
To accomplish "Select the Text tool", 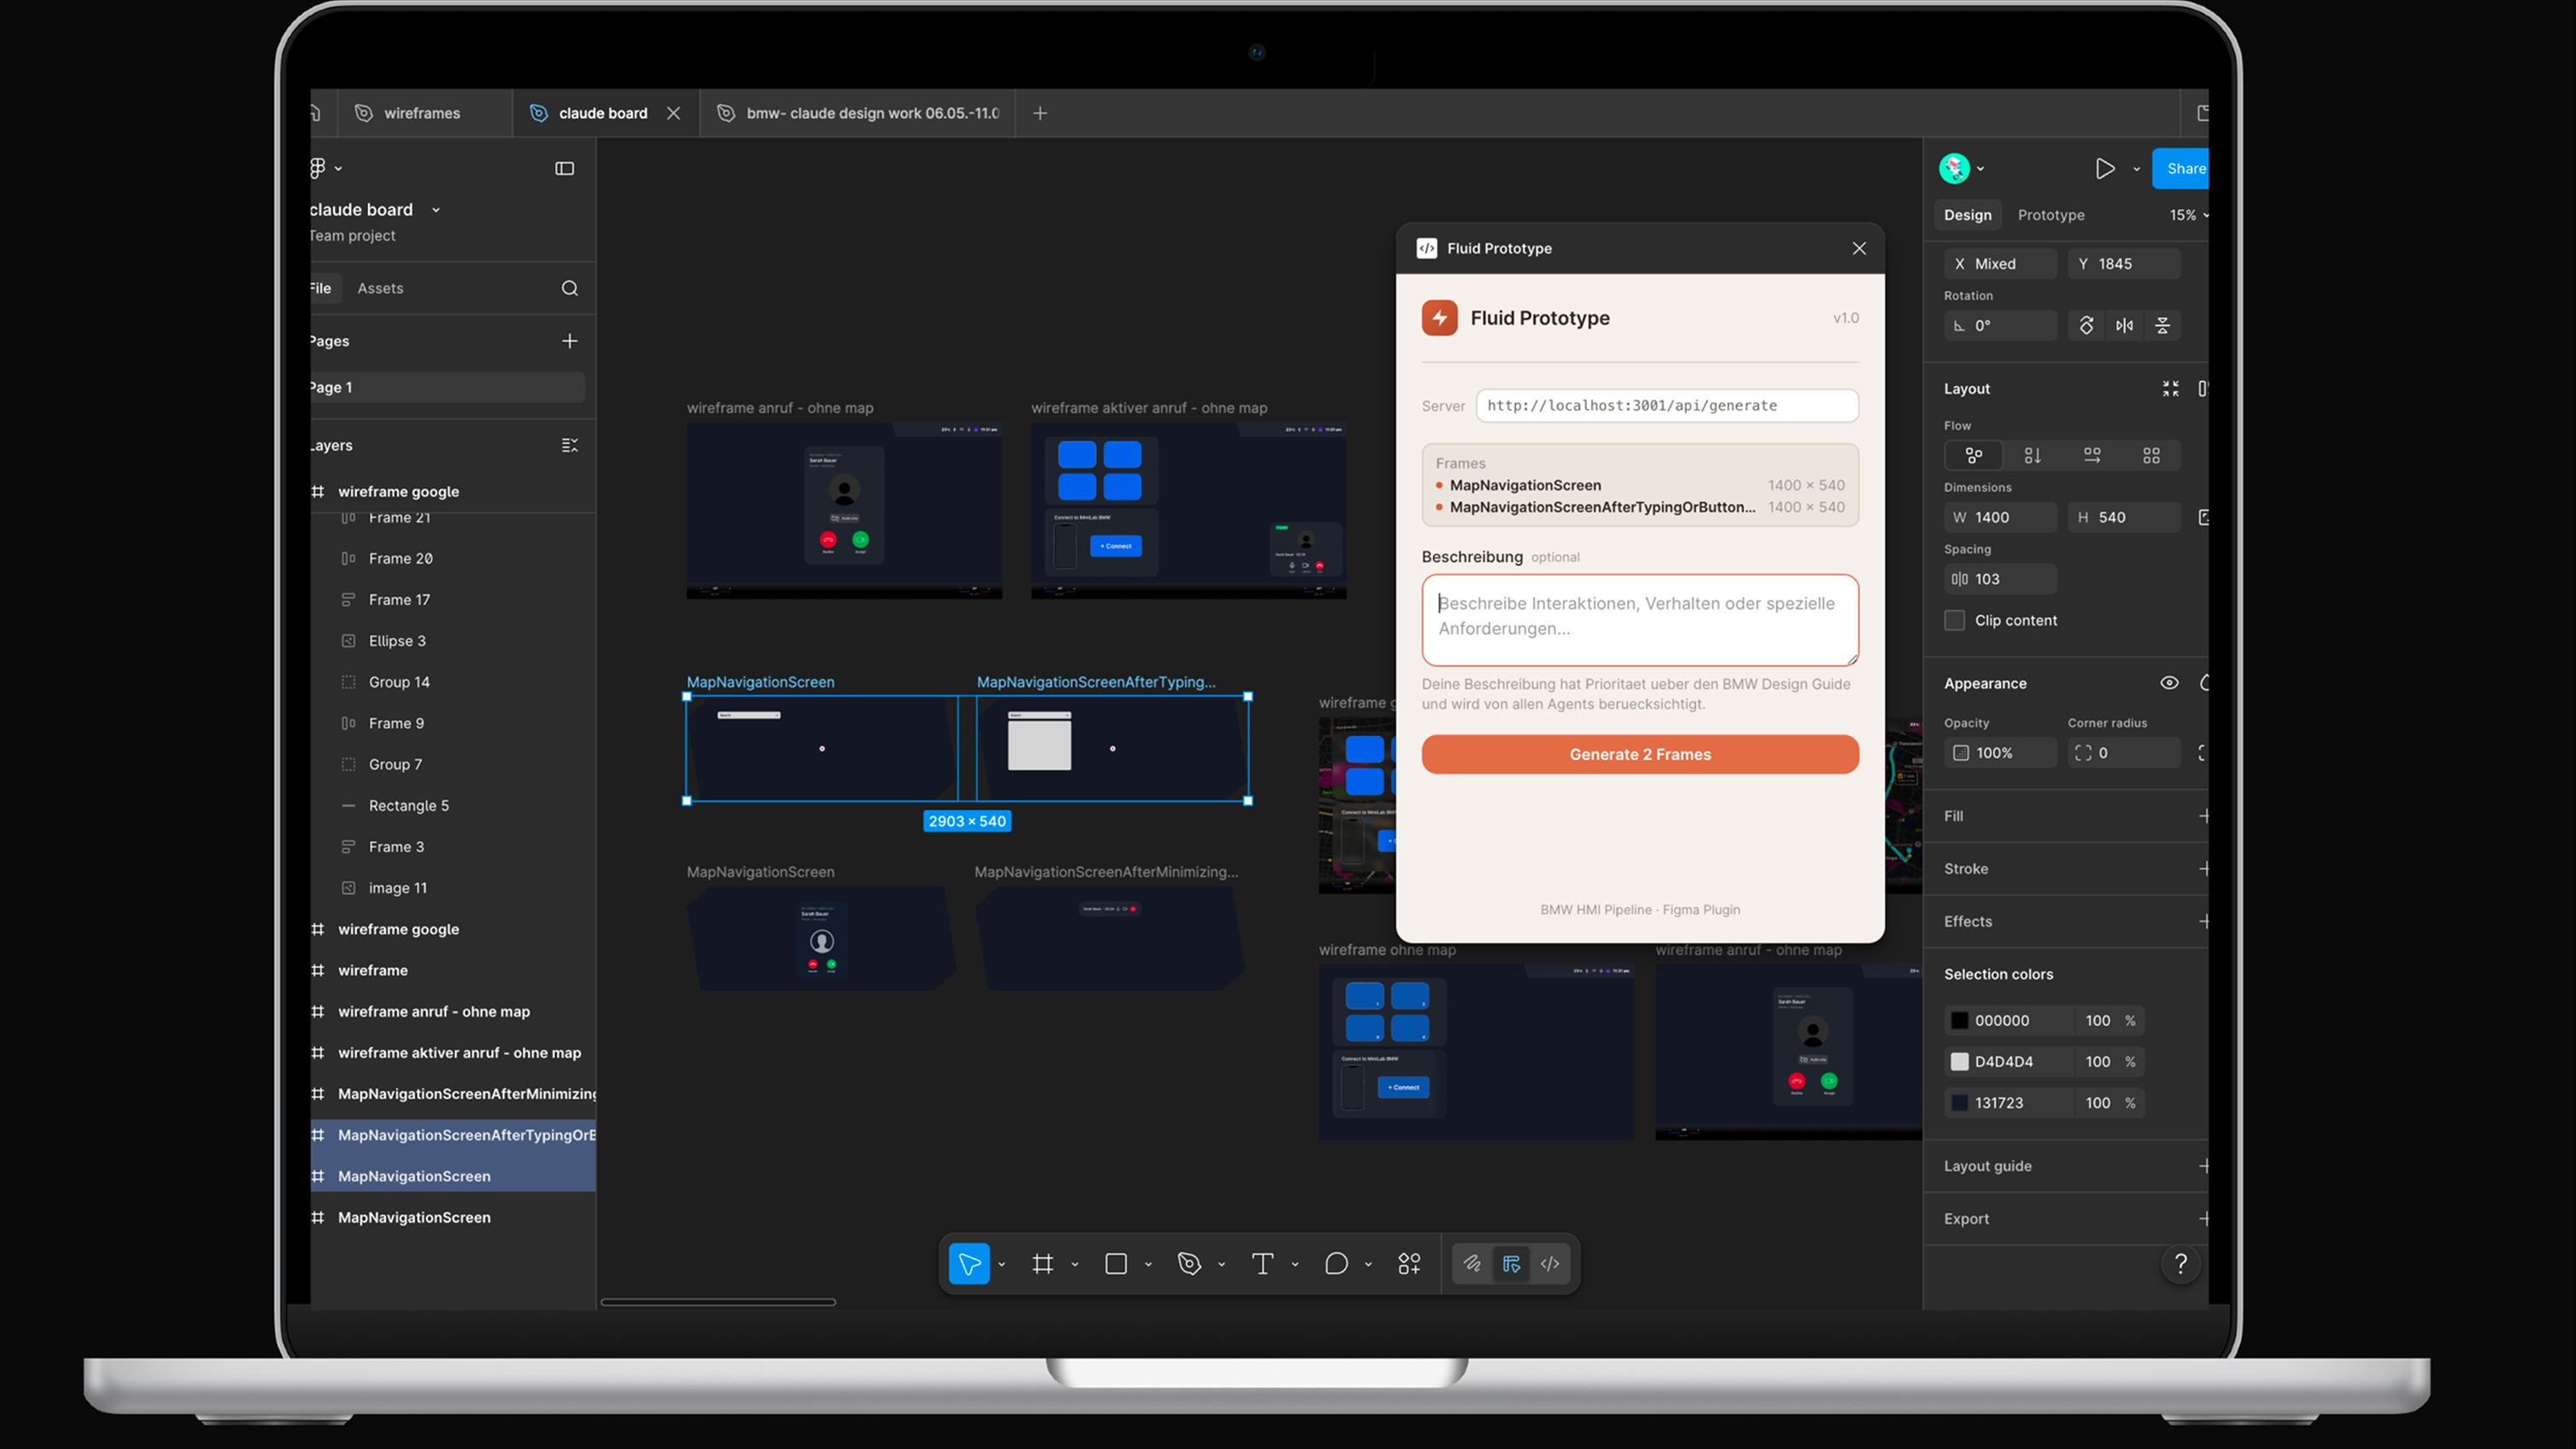I will point(1262,1264).
